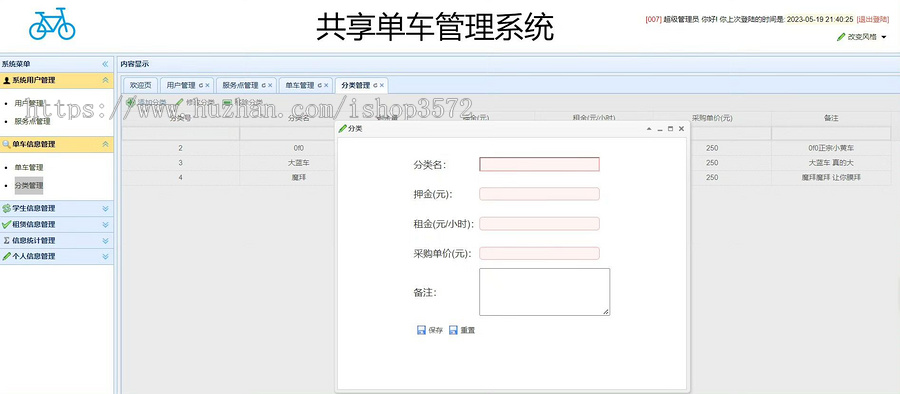Select 分类管理 in the sidebar menu
Image resolution: width=900 pixels, height=394 pixels.
point(29,186)
